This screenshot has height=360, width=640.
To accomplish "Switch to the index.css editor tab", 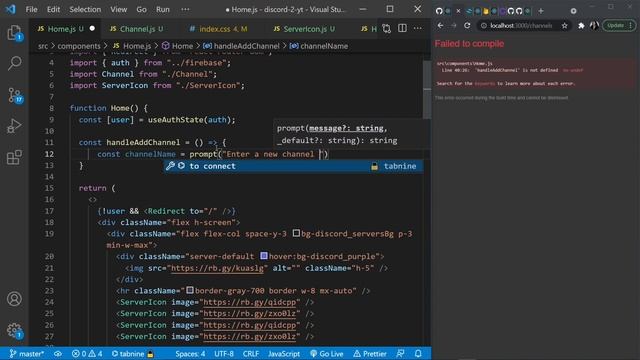I will click(218, 29).
